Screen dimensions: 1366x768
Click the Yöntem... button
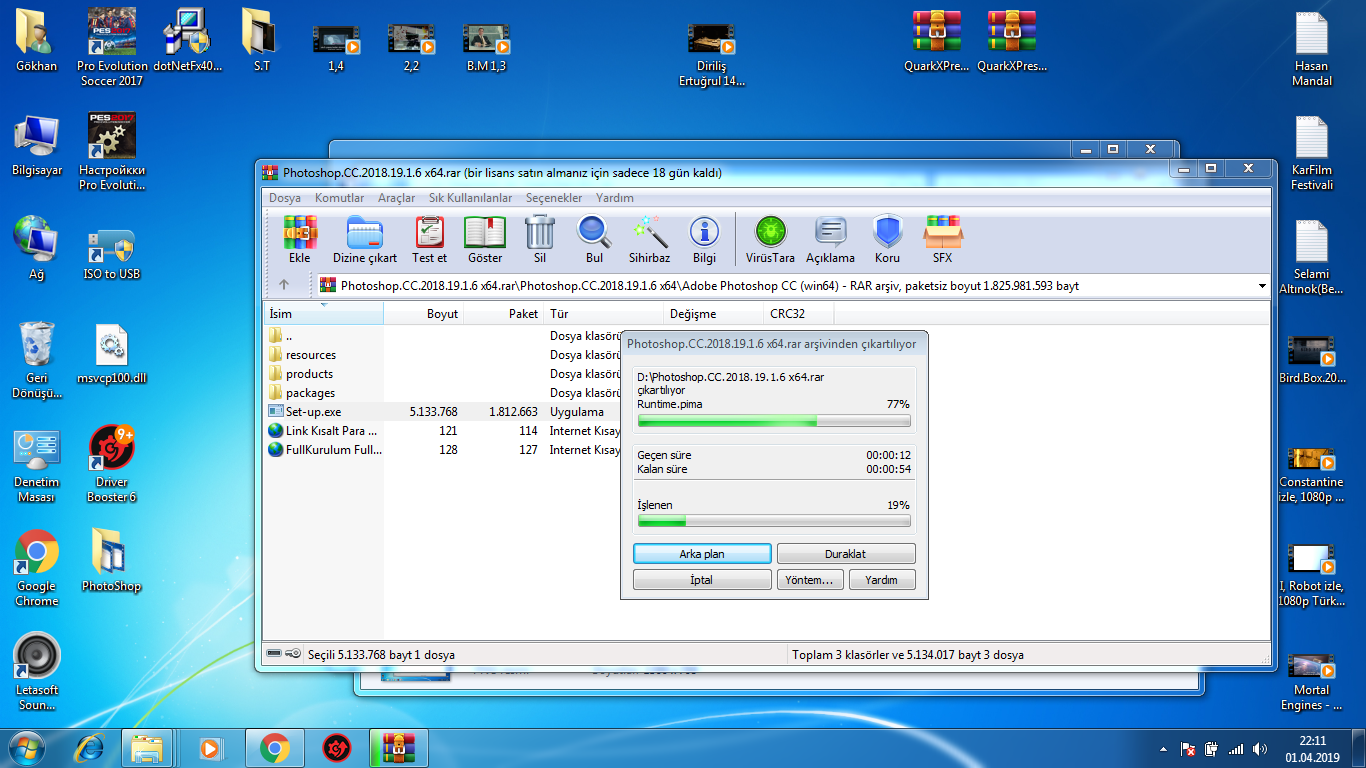click(x=810, y=580)
